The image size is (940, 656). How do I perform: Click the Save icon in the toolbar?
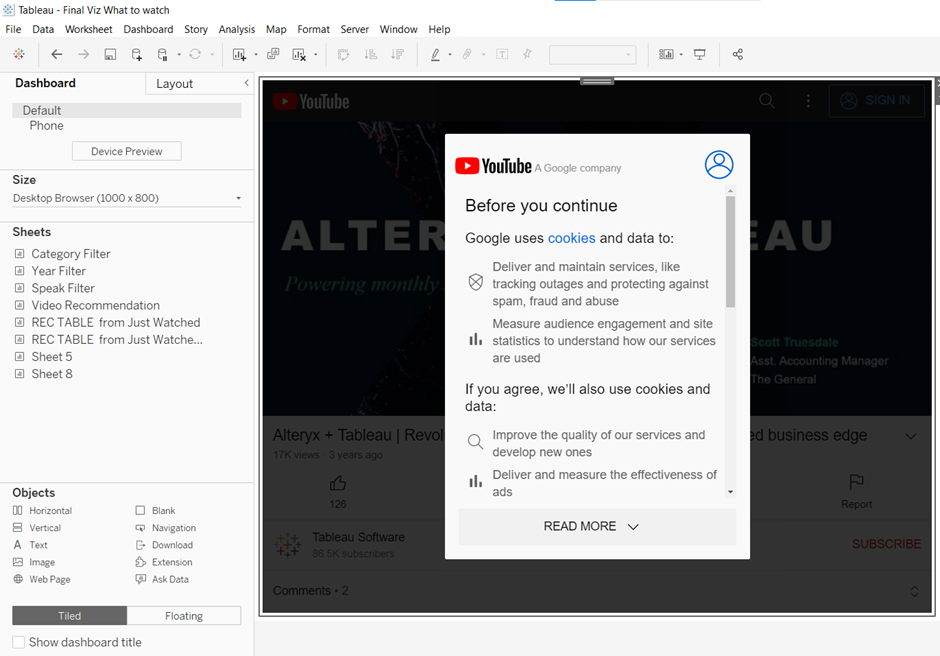point(110,55)
